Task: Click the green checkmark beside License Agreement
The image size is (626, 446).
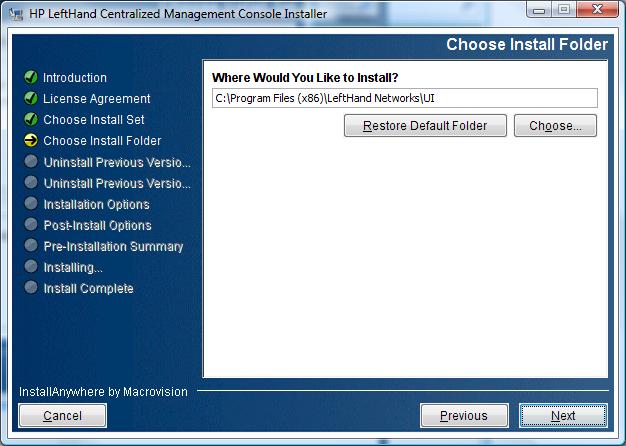Action: 31,98
